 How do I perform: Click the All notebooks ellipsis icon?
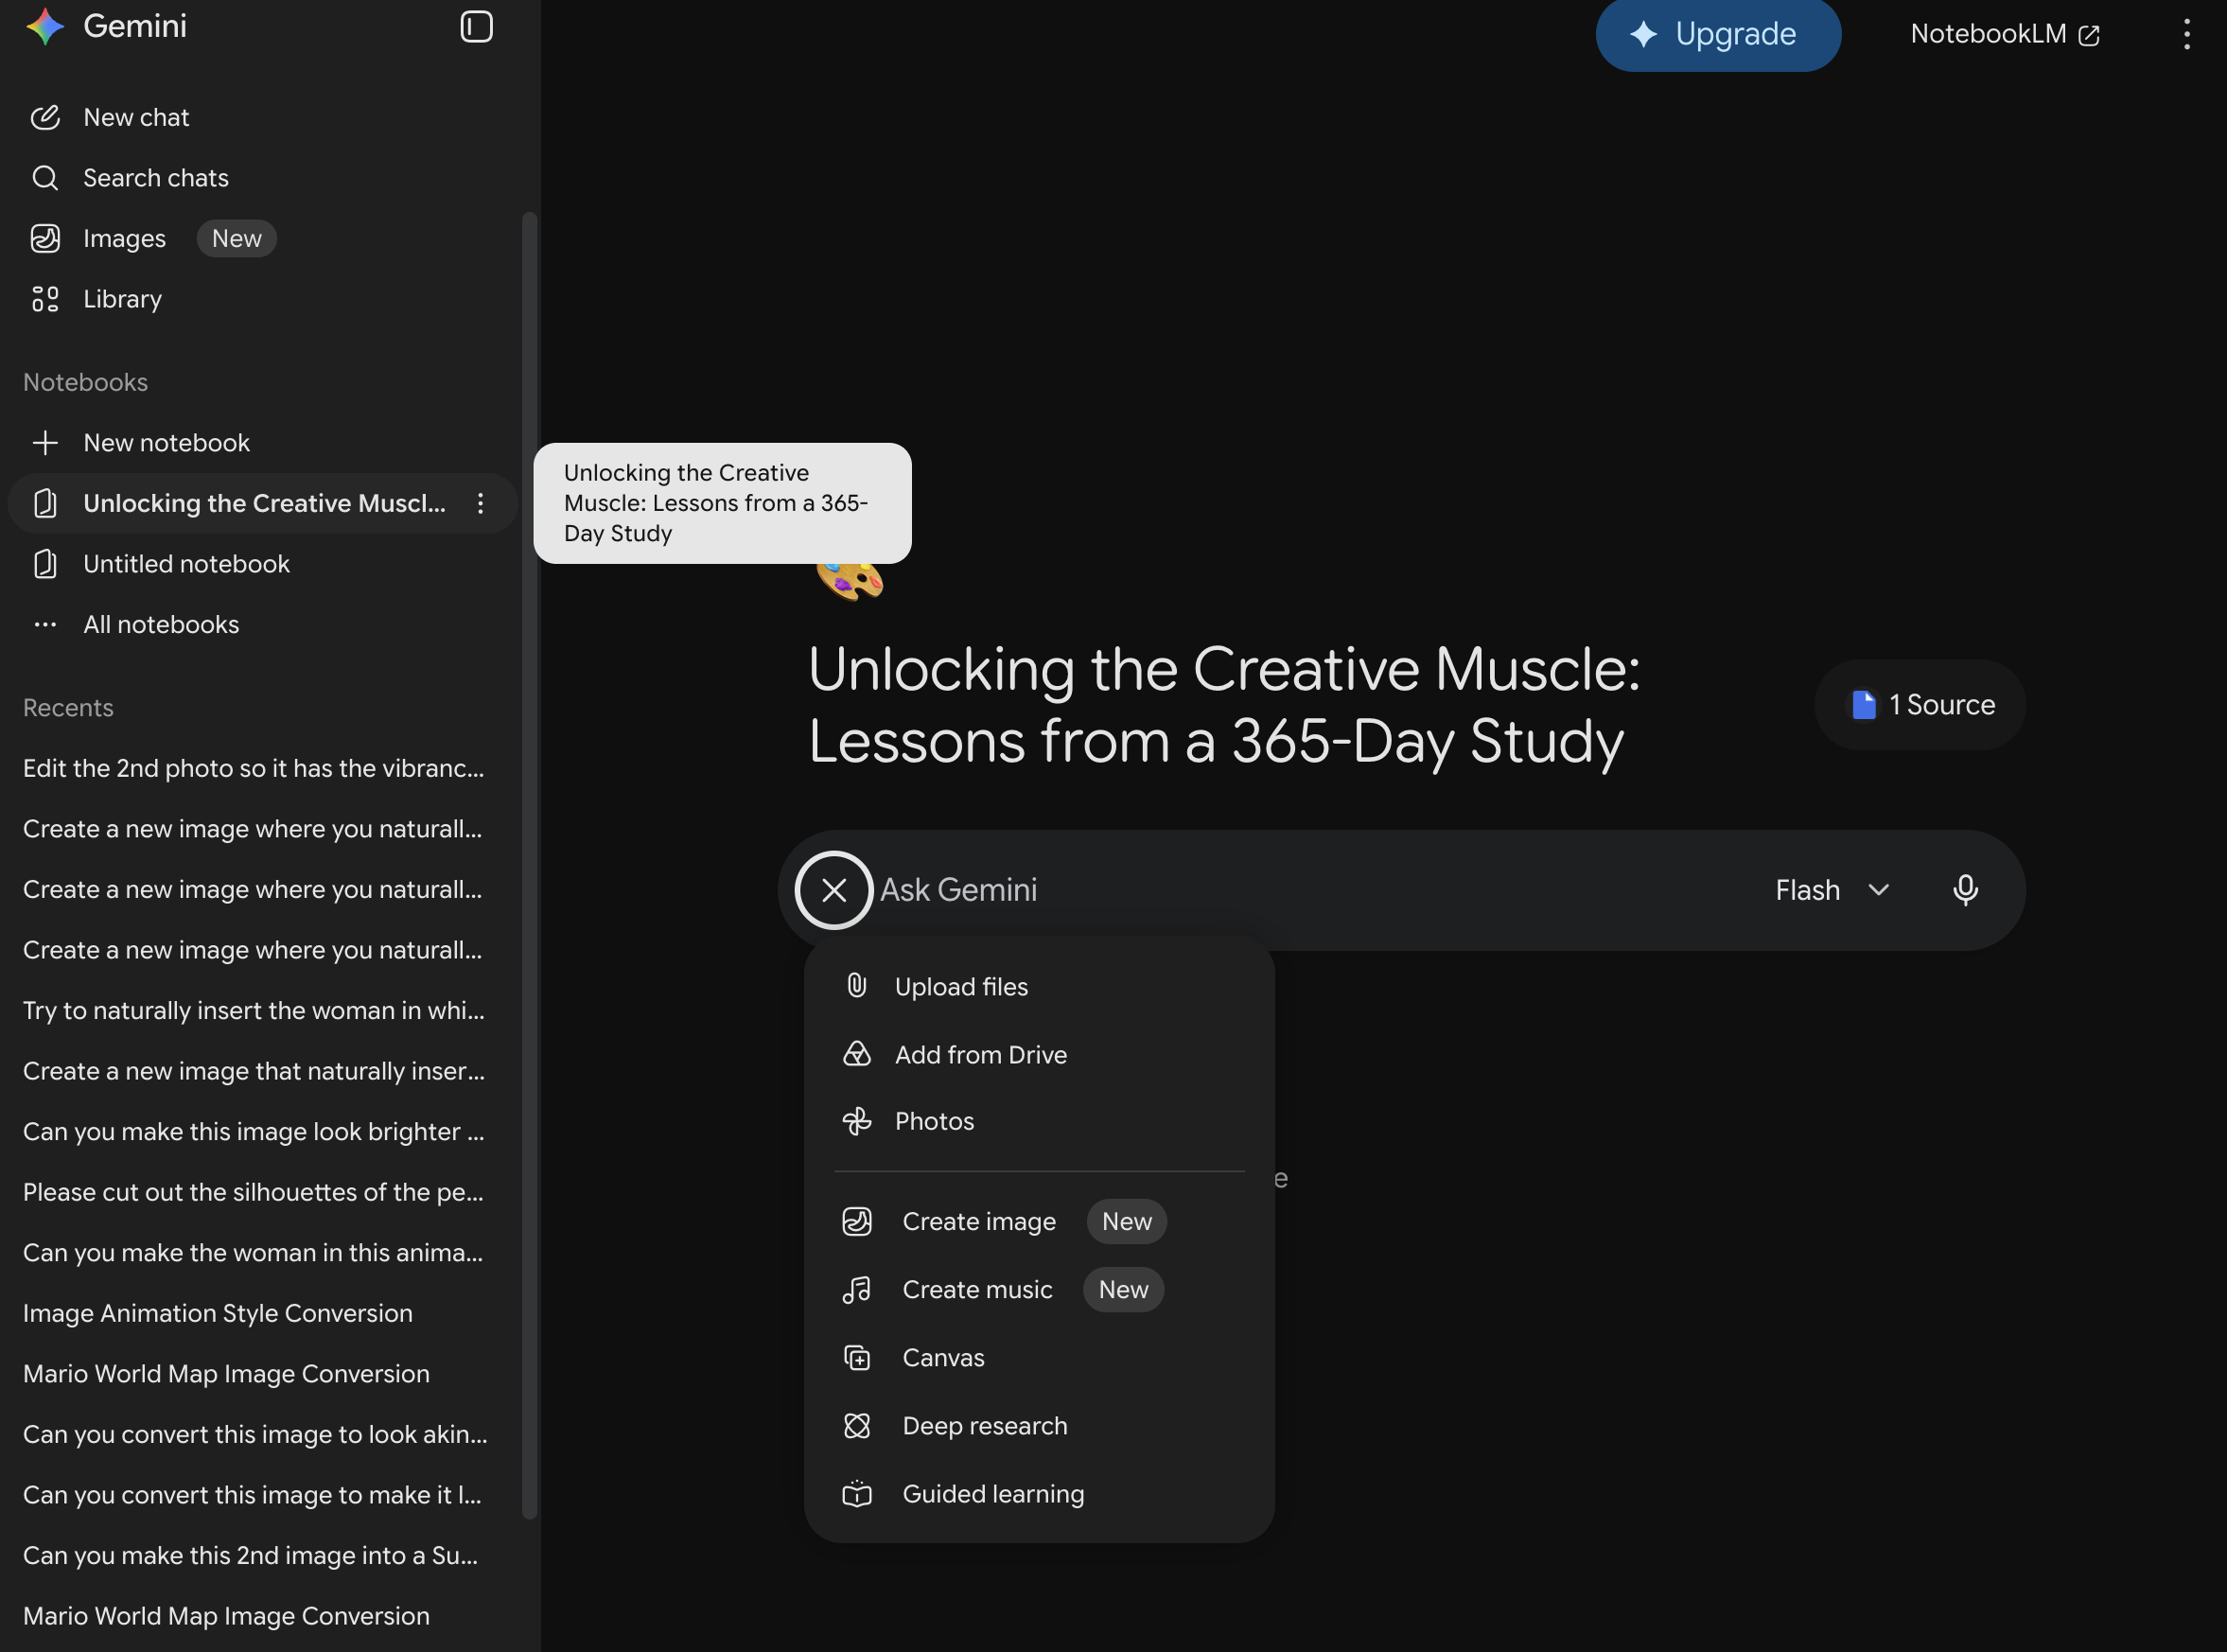coord(45,625)
